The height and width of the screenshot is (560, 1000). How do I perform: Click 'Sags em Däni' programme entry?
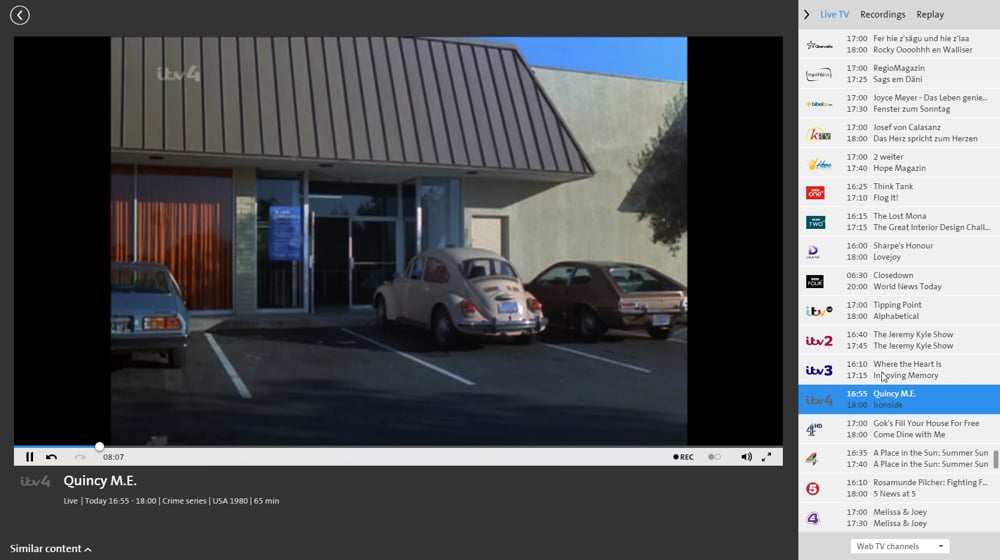[x=897, y=80]
